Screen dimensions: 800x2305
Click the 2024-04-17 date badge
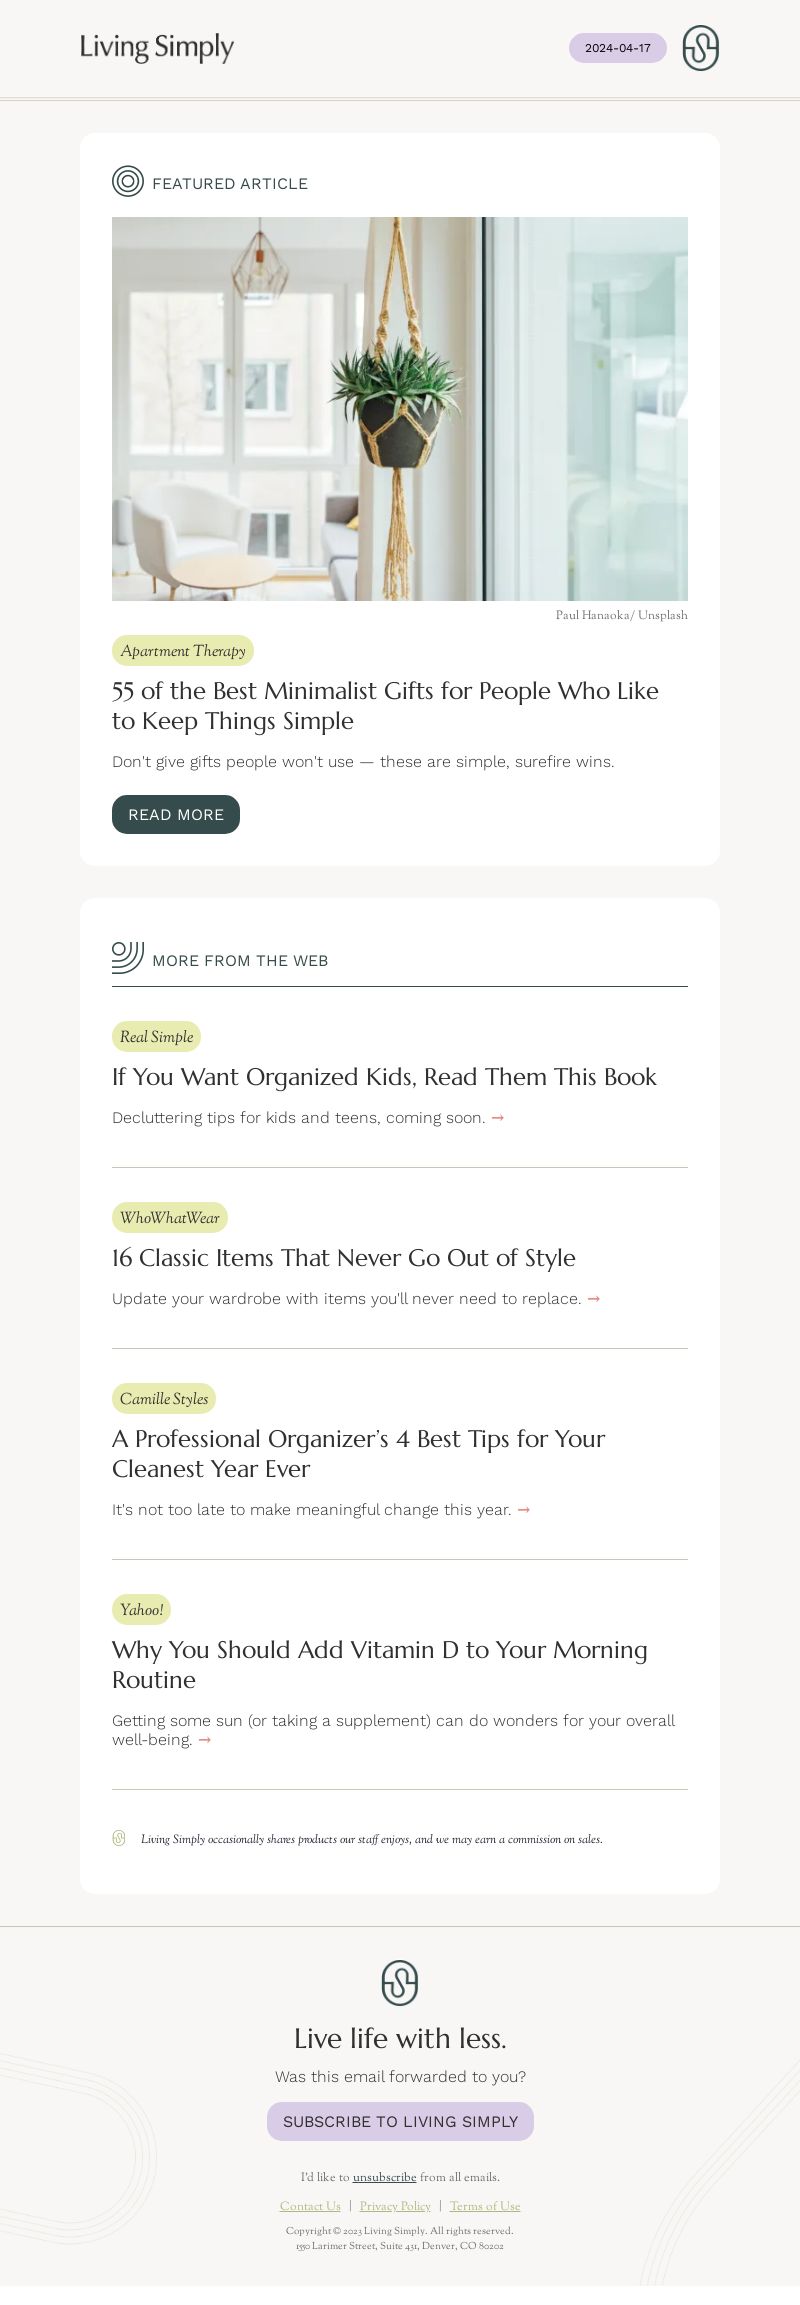click(618, 48)
